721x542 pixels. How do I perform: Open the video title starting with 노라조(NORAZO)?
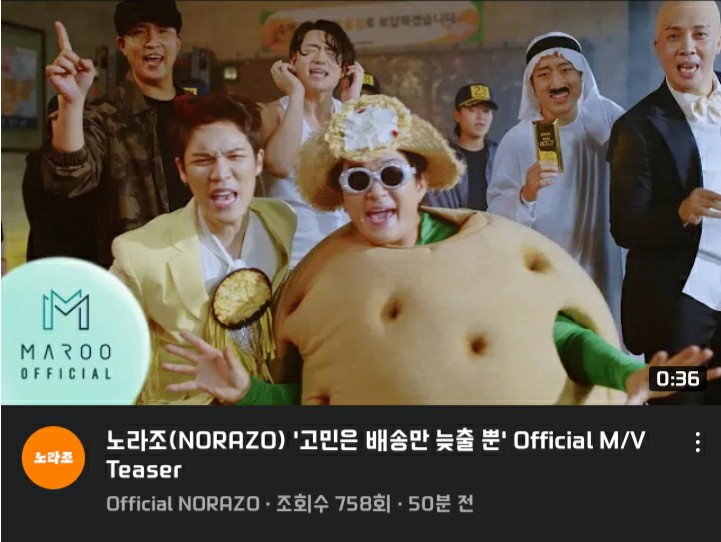pos(375,455)
